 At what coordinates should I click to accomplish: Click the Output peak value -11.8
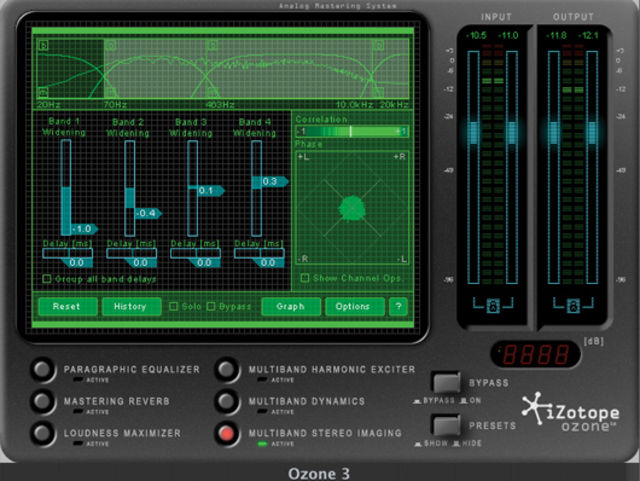click(556, 36)
